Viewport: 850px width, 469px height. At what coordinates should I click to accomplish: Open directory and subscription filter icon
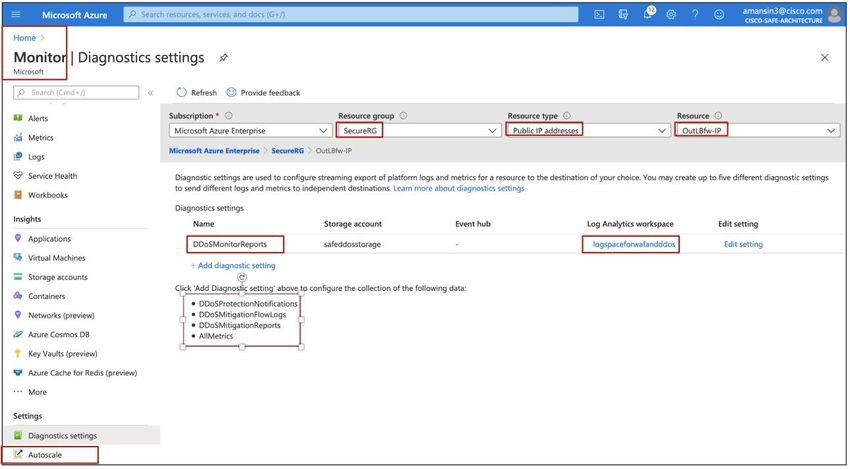click(x=623, y=15)
